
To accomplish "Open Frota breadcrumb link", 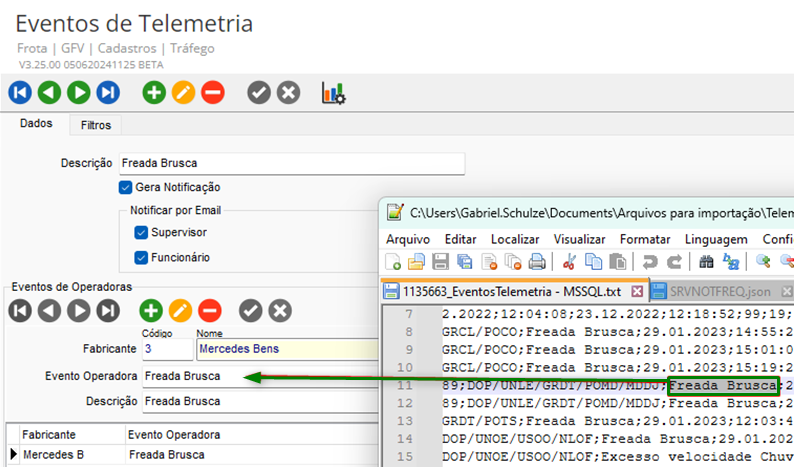I will pos(32,49).
